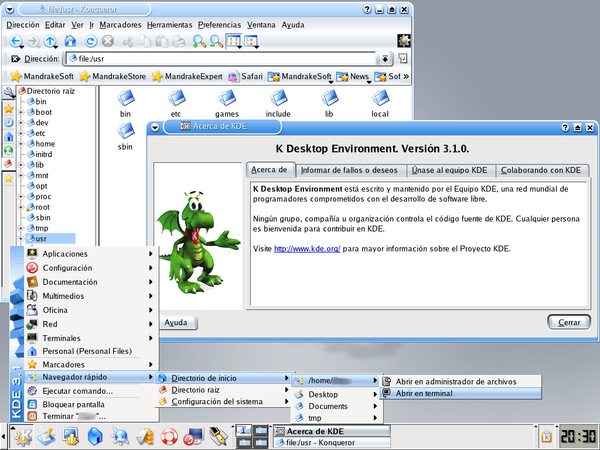600x450 pixels.
Task: Switch to 'Colaborando con KDE' tab
Action: [540, 171]
